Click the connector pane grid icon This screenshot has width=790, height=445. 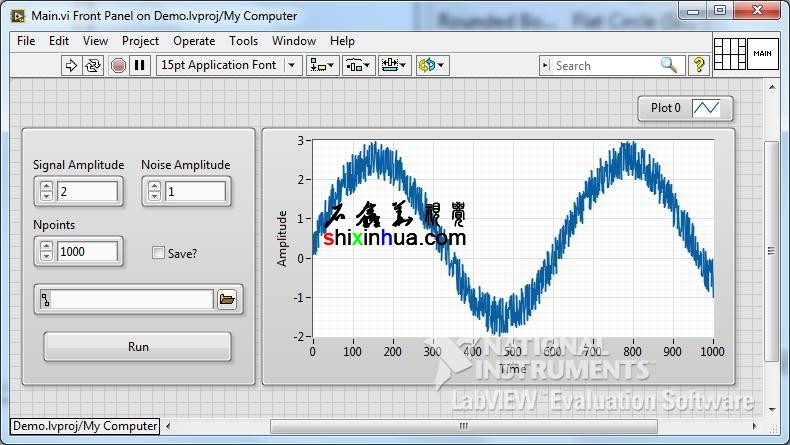(x=729, y=53)
